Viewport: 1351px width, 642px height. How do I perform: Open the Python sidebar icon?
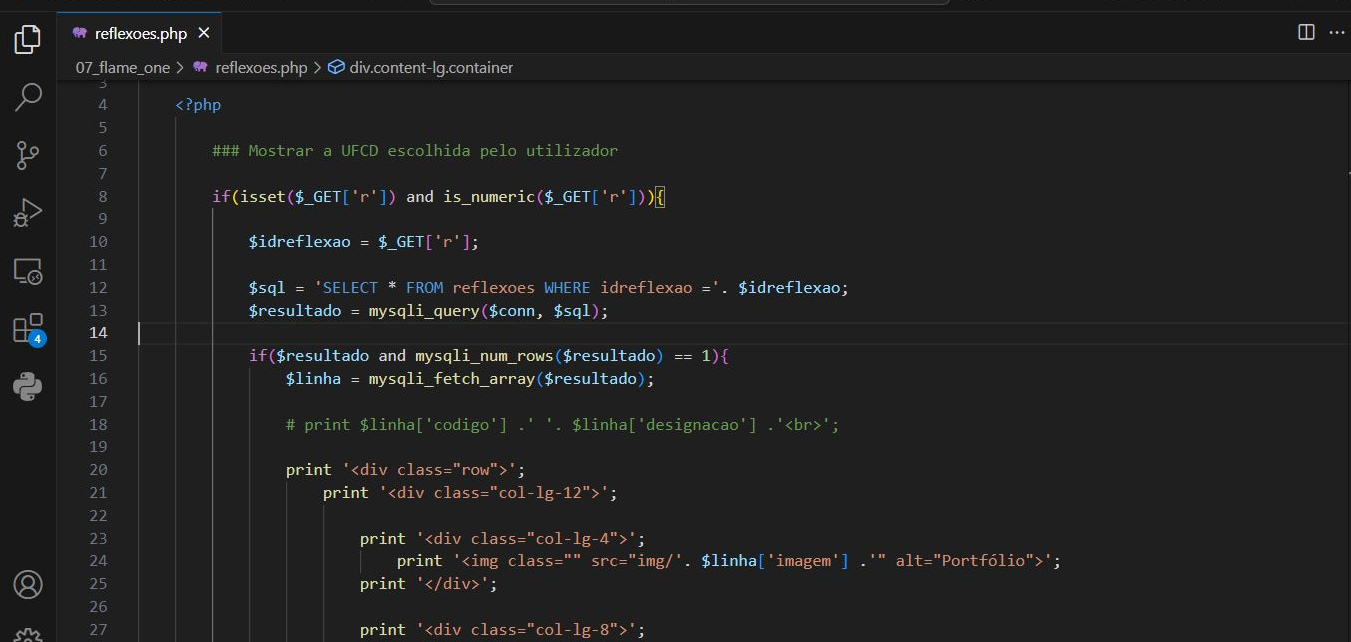(x=28, y=386)
